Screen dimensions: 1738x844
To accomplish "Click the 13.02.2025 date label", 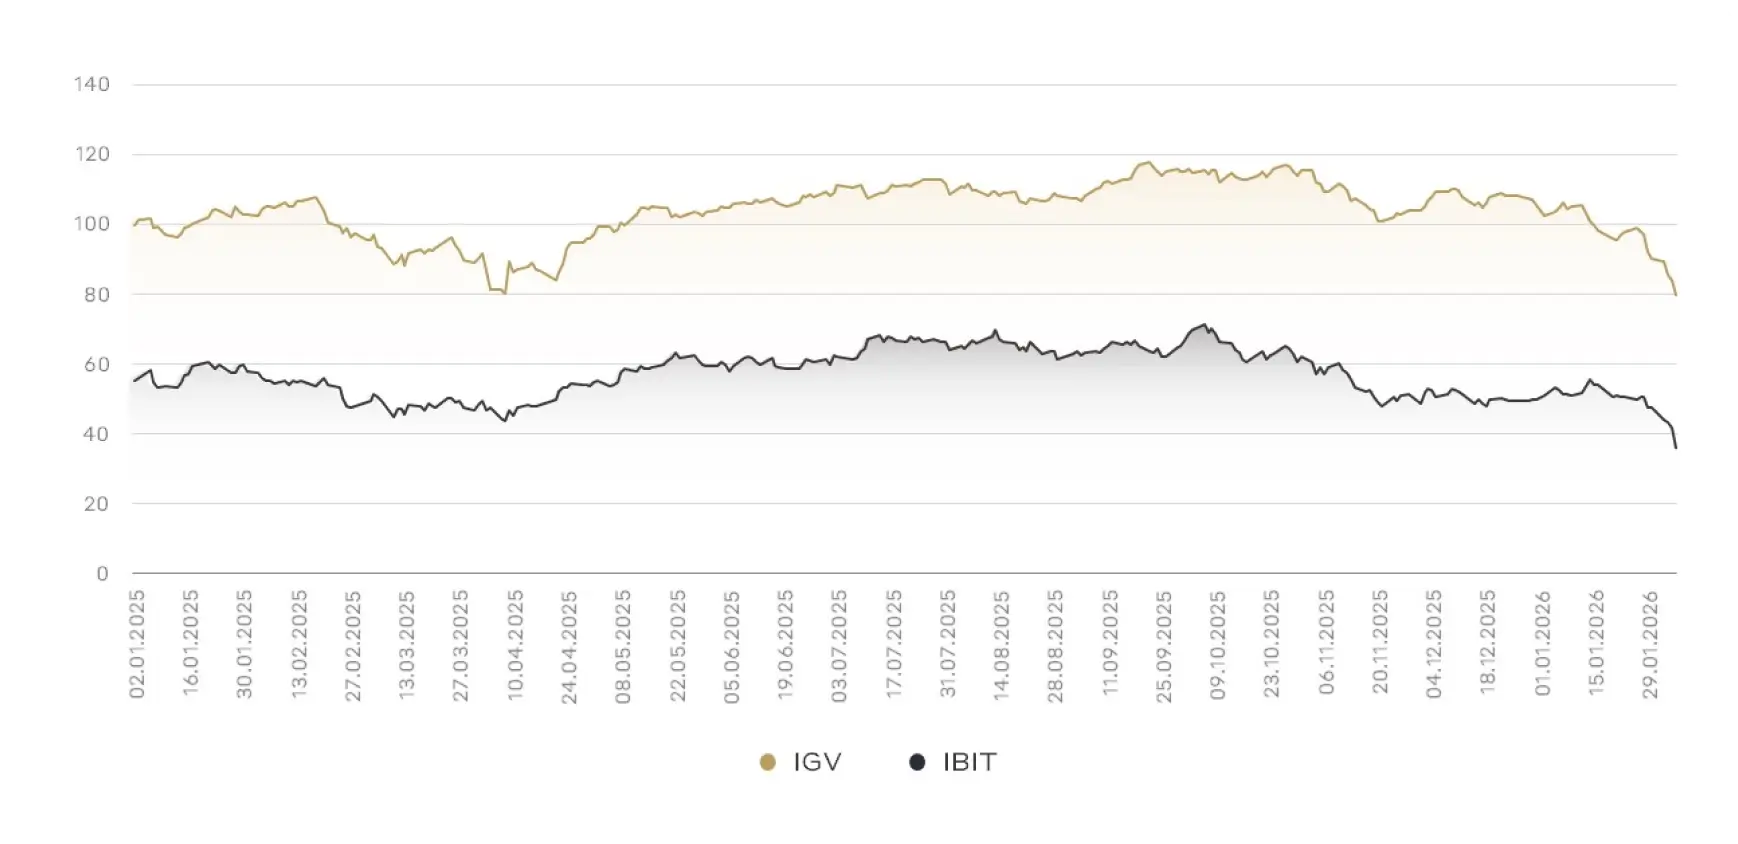I will tap(300, 645).
